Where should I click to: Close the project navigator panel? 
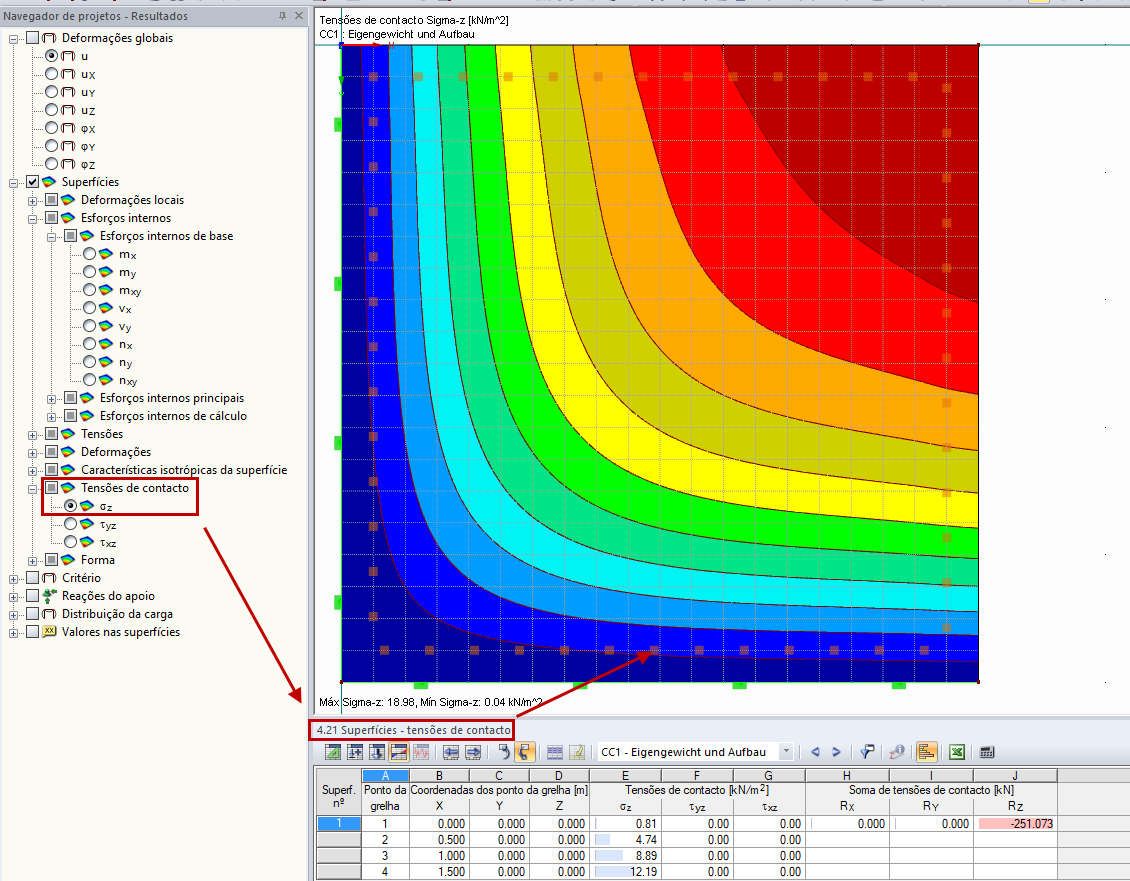[x=299, y=16]
